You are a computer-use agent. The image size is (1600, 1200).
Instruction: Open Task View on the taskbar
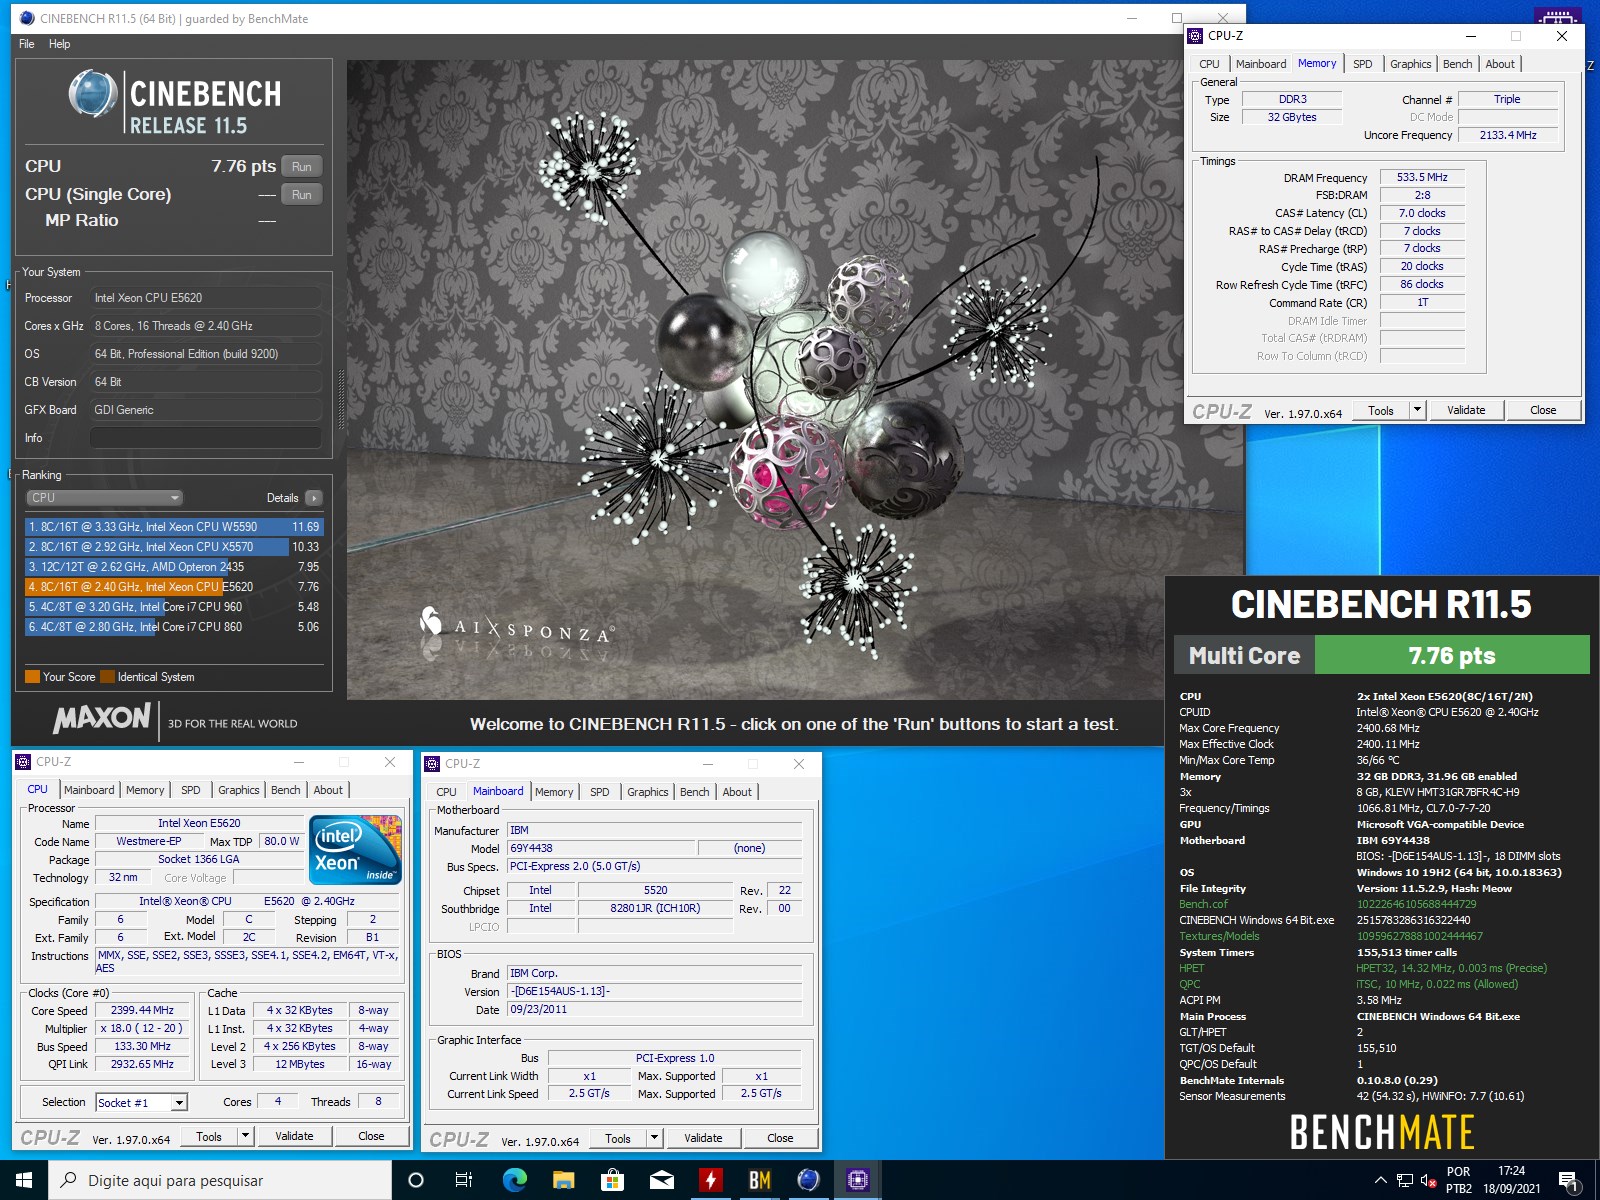464,1180
